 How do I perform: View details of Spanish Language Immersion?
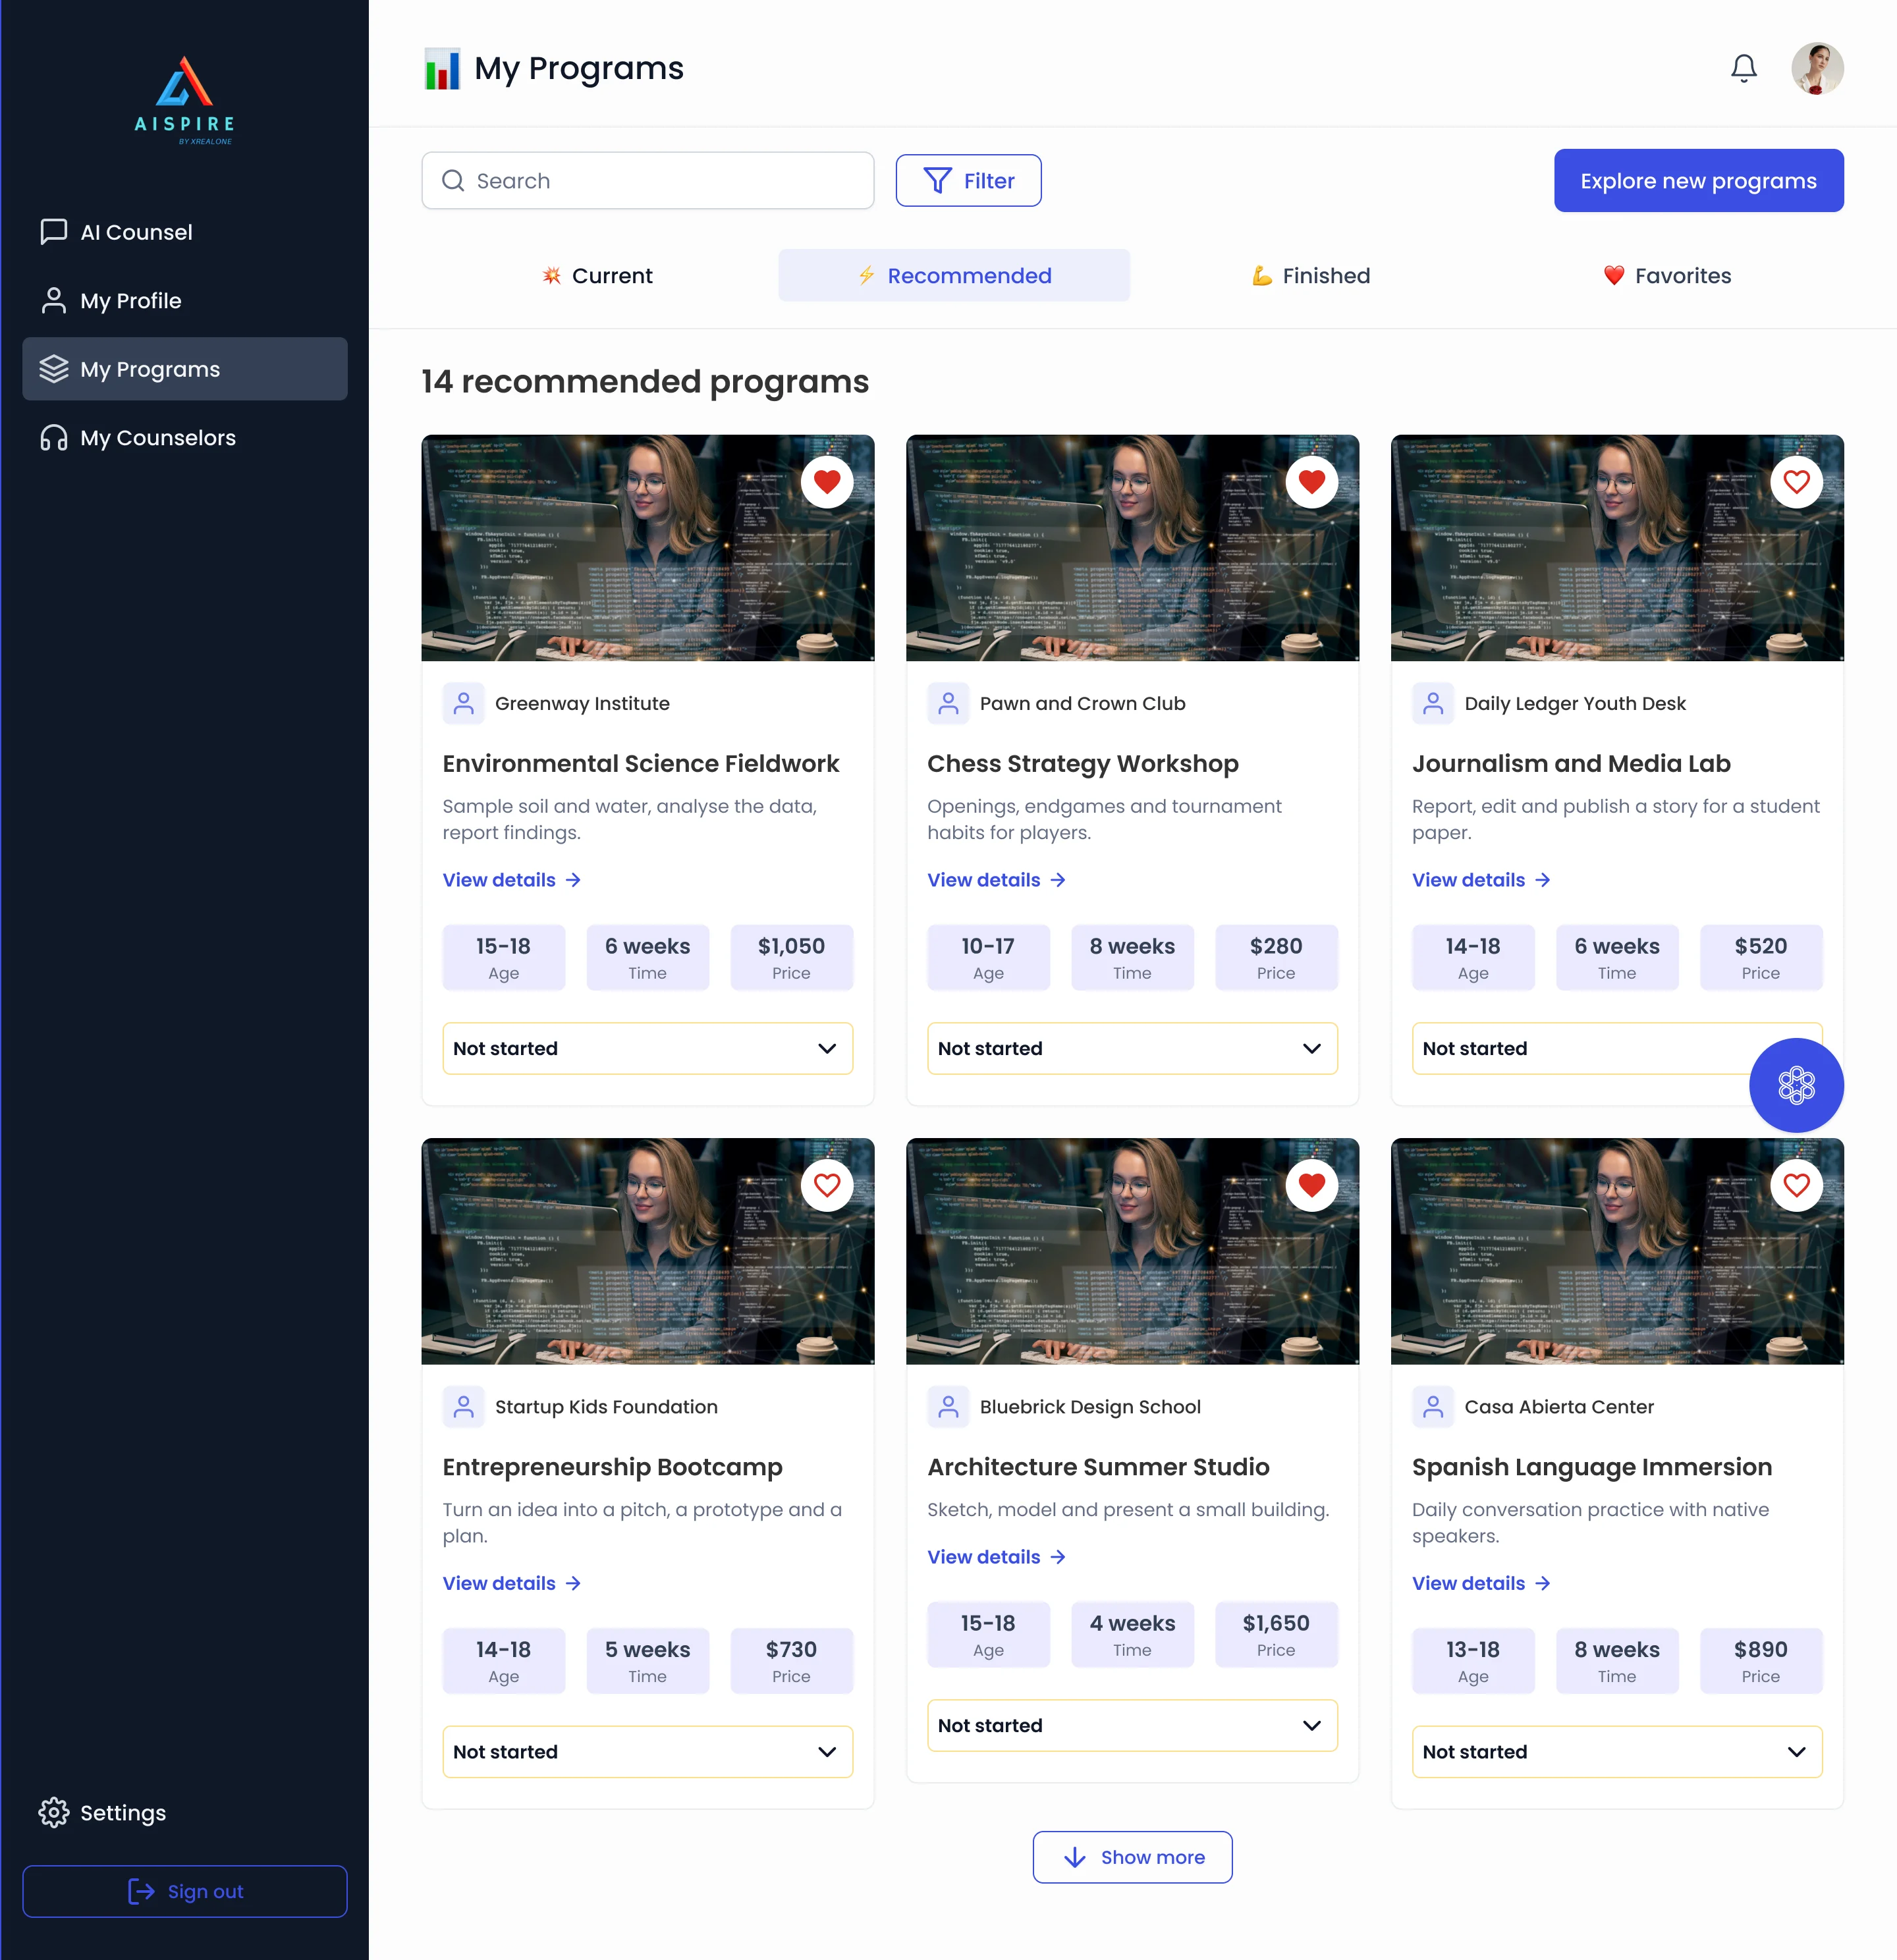click(1481, 1583)
